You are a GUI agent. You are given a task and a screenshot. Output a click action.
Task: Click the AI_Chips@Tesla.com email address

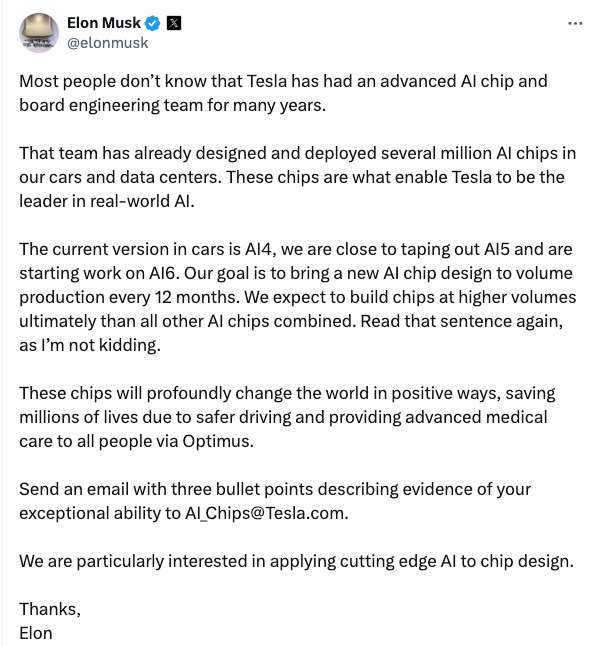268,513
